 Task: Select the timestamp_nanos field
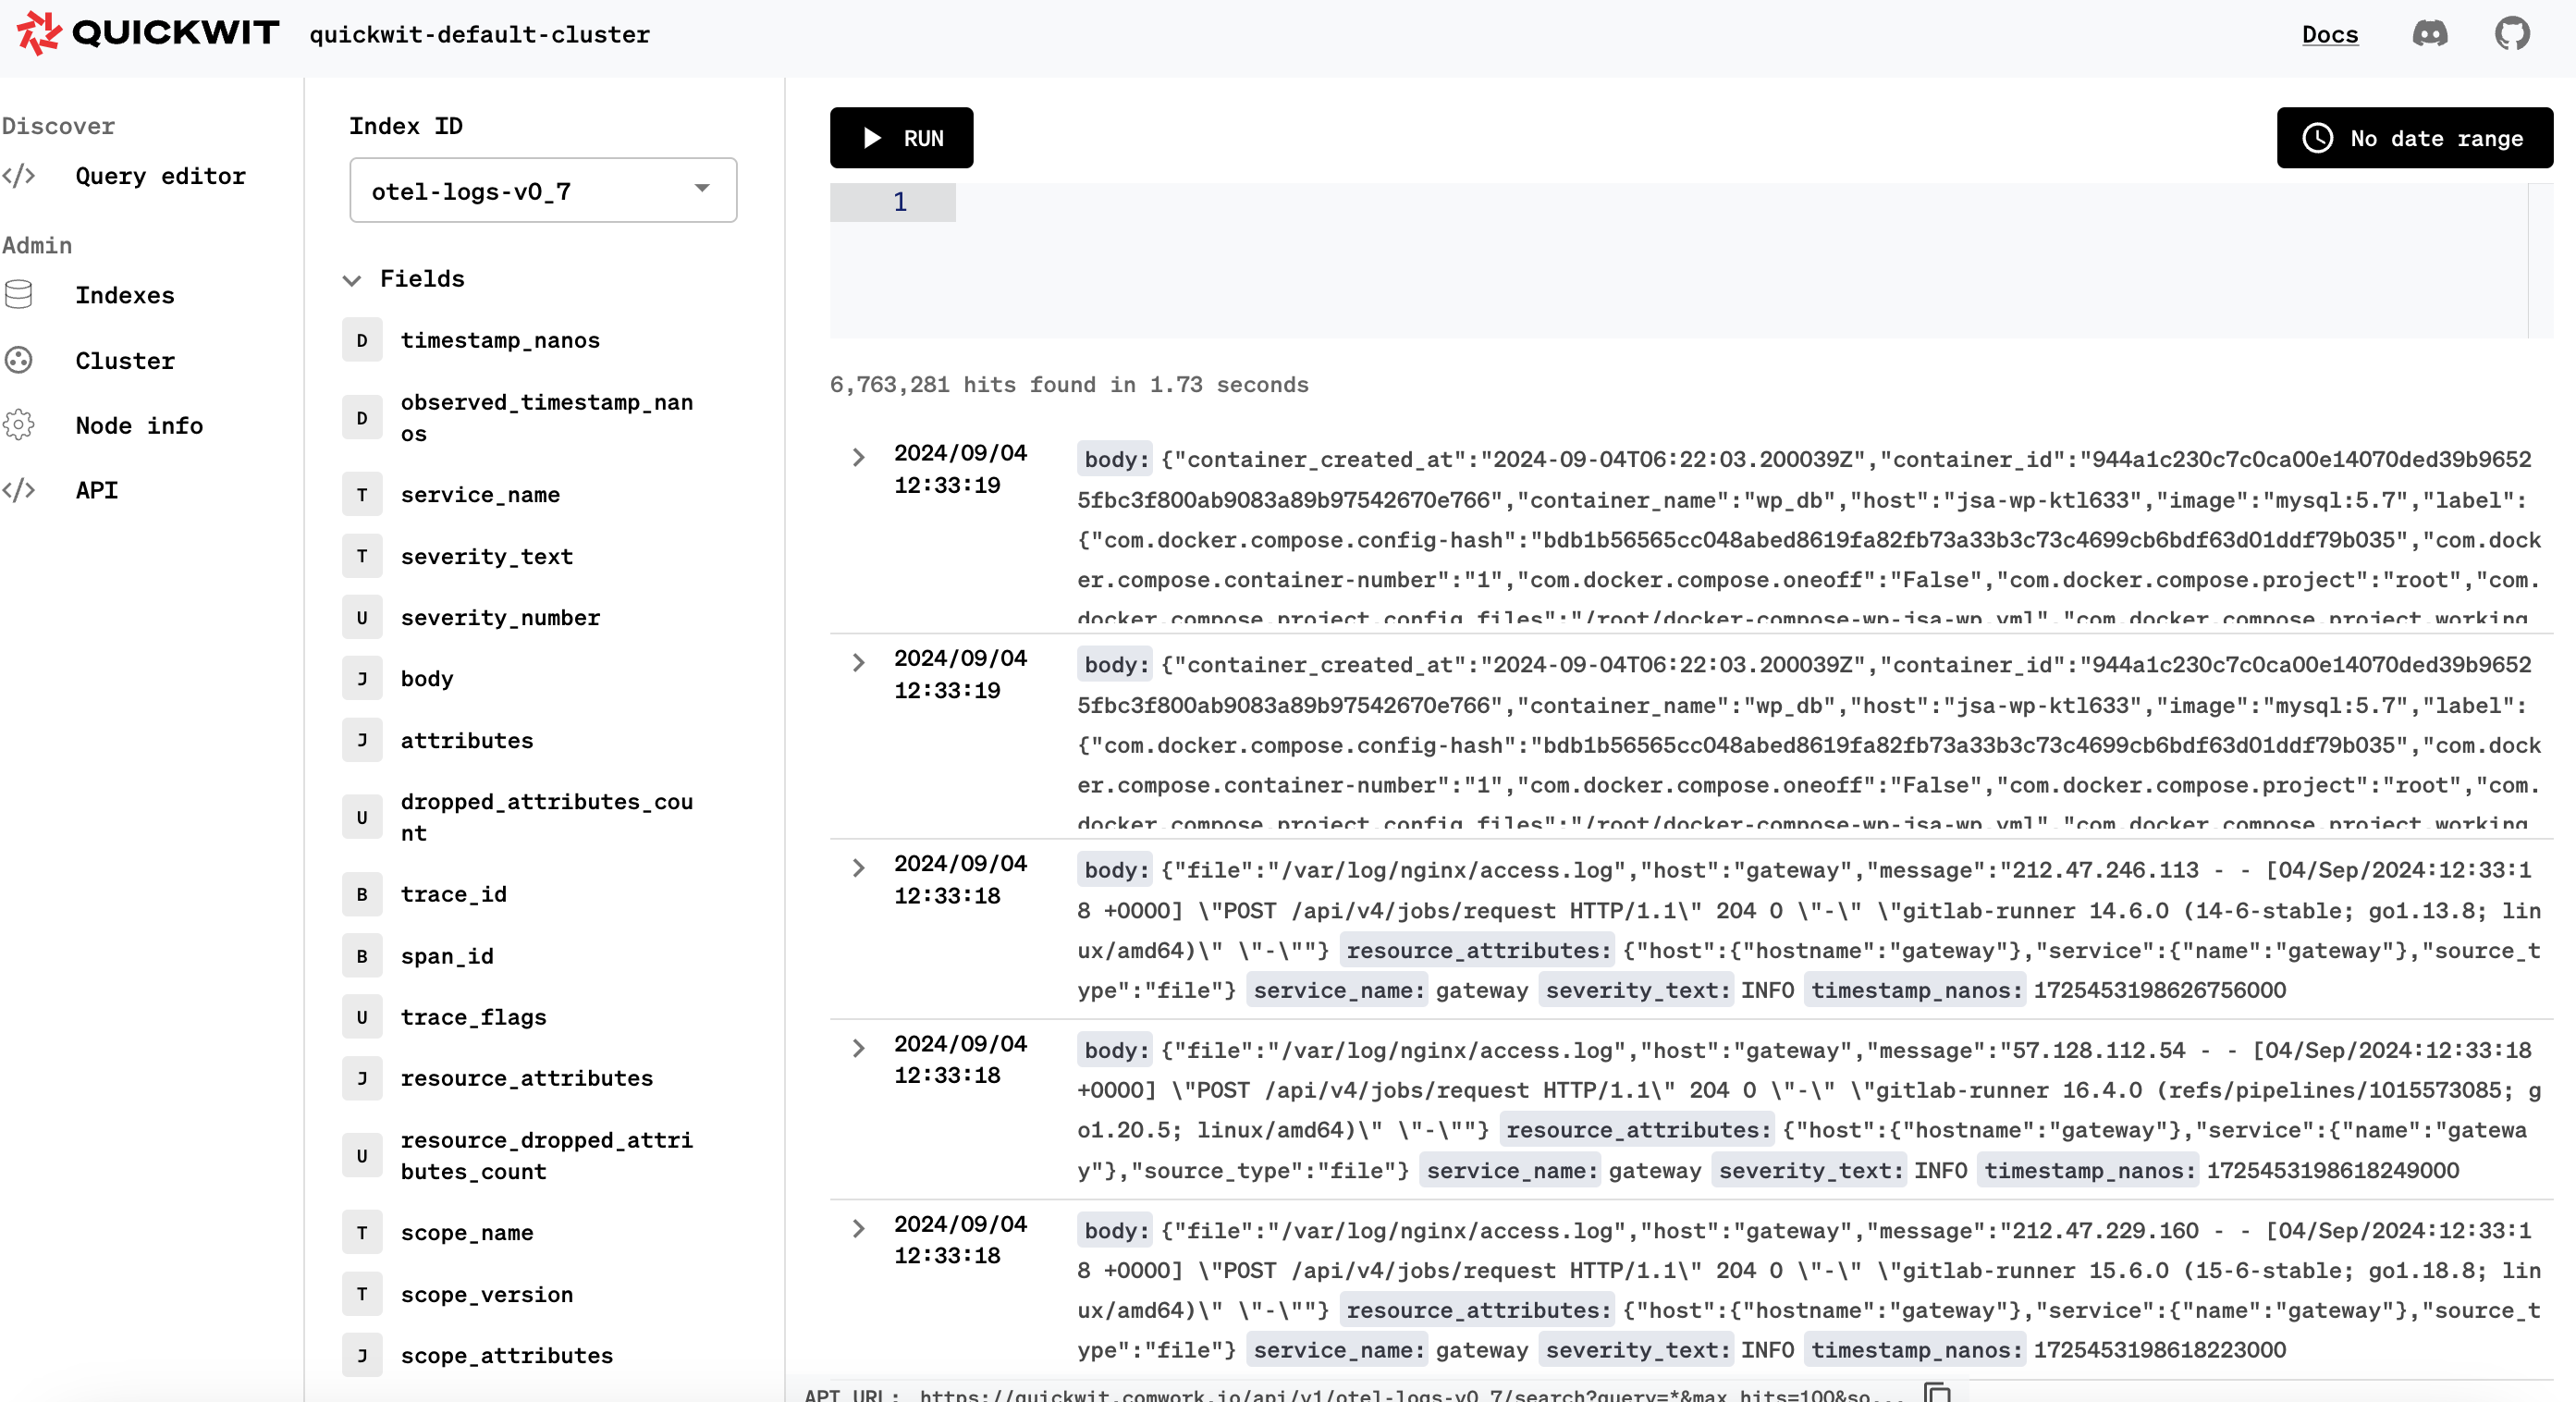click(x=500, y=340)
